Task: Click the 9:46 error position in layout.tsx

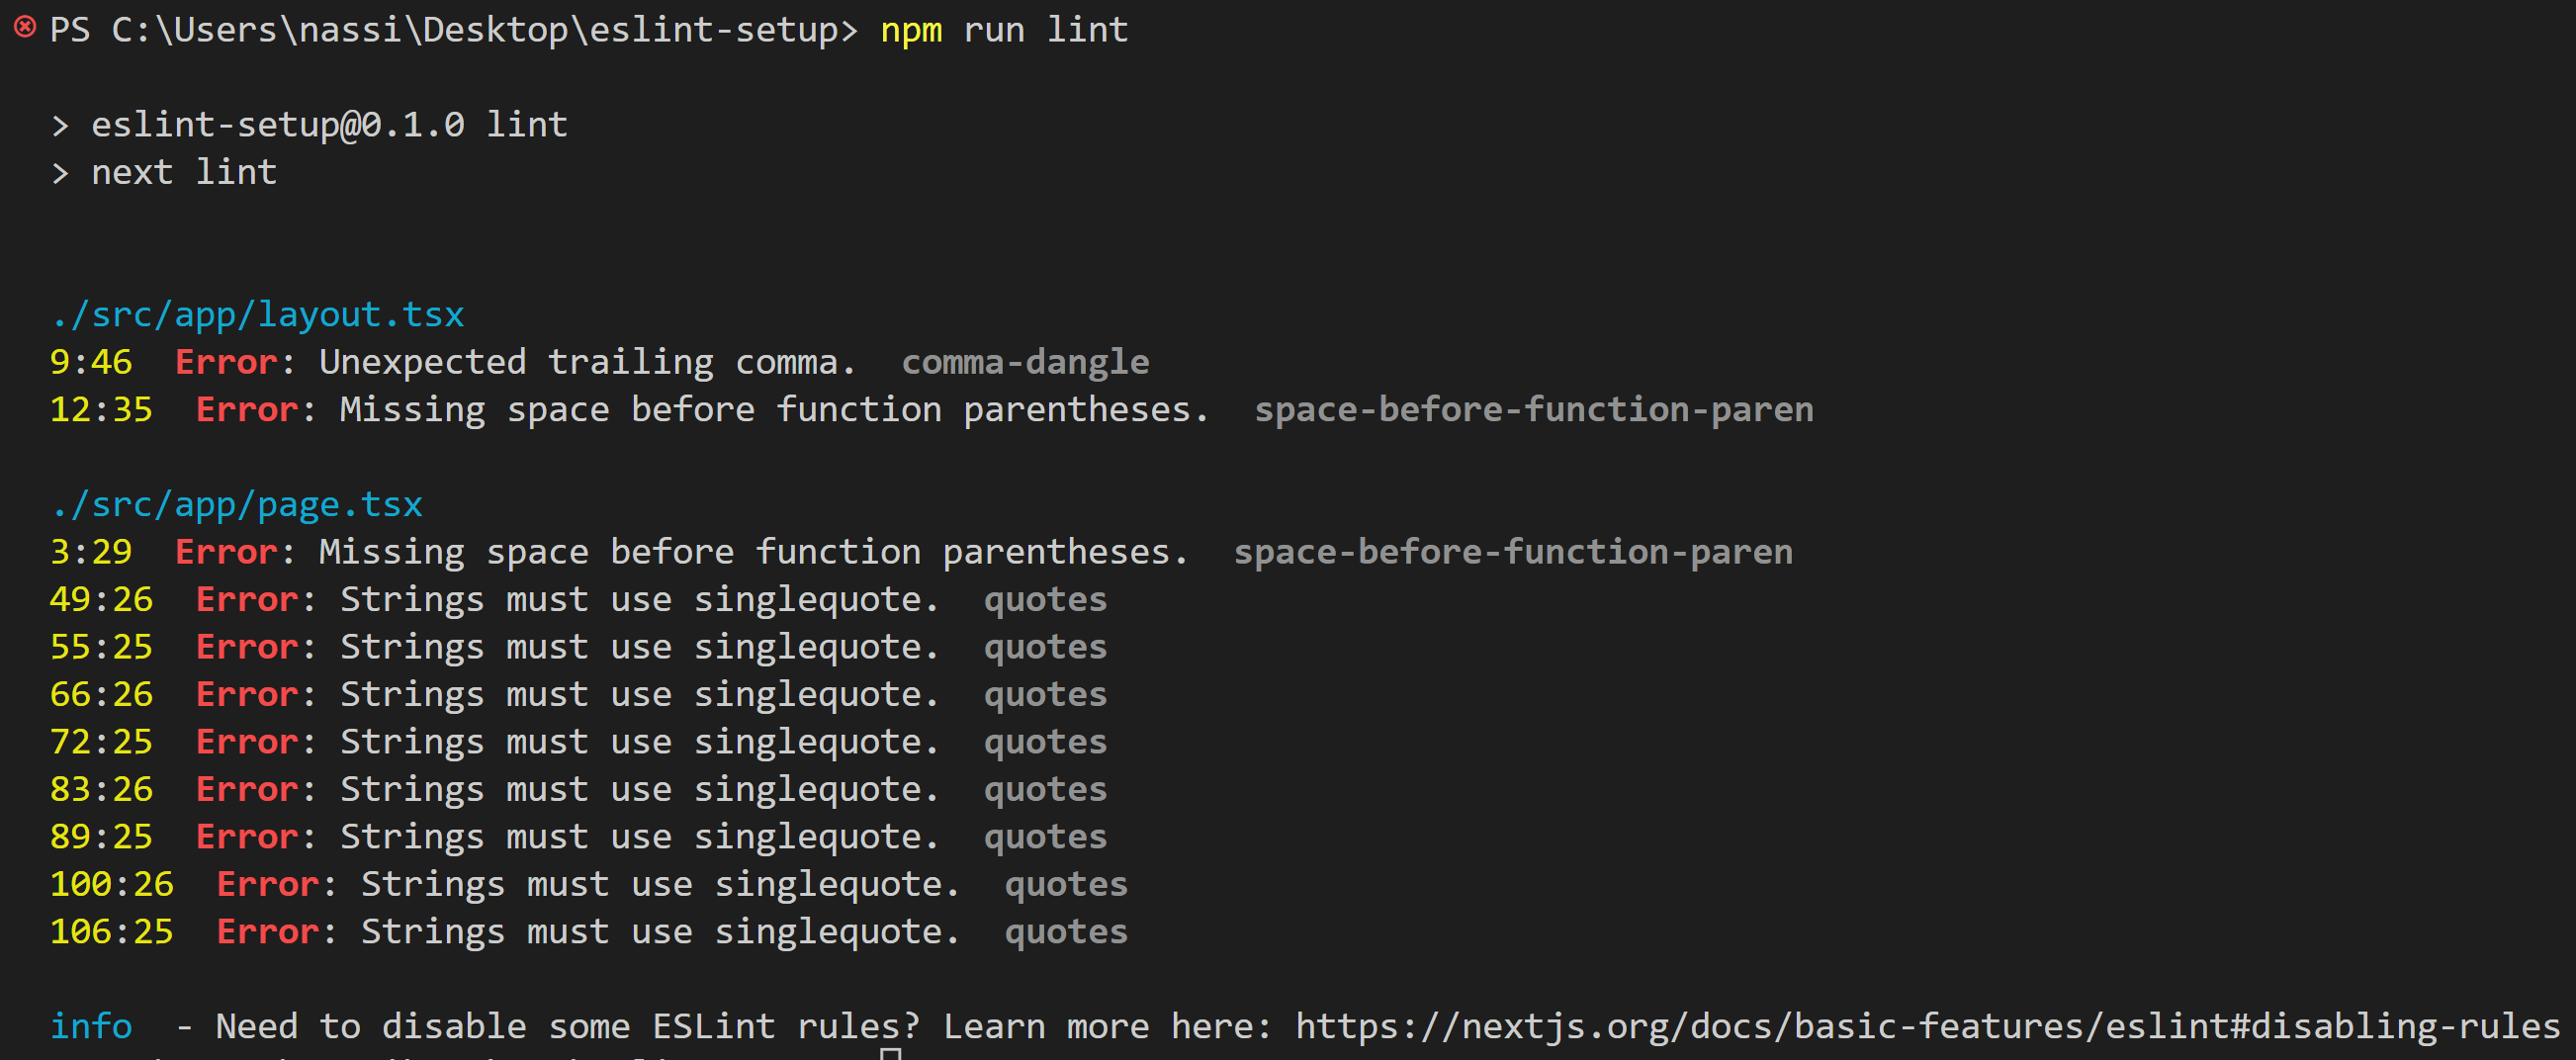Action: [90, 362]
